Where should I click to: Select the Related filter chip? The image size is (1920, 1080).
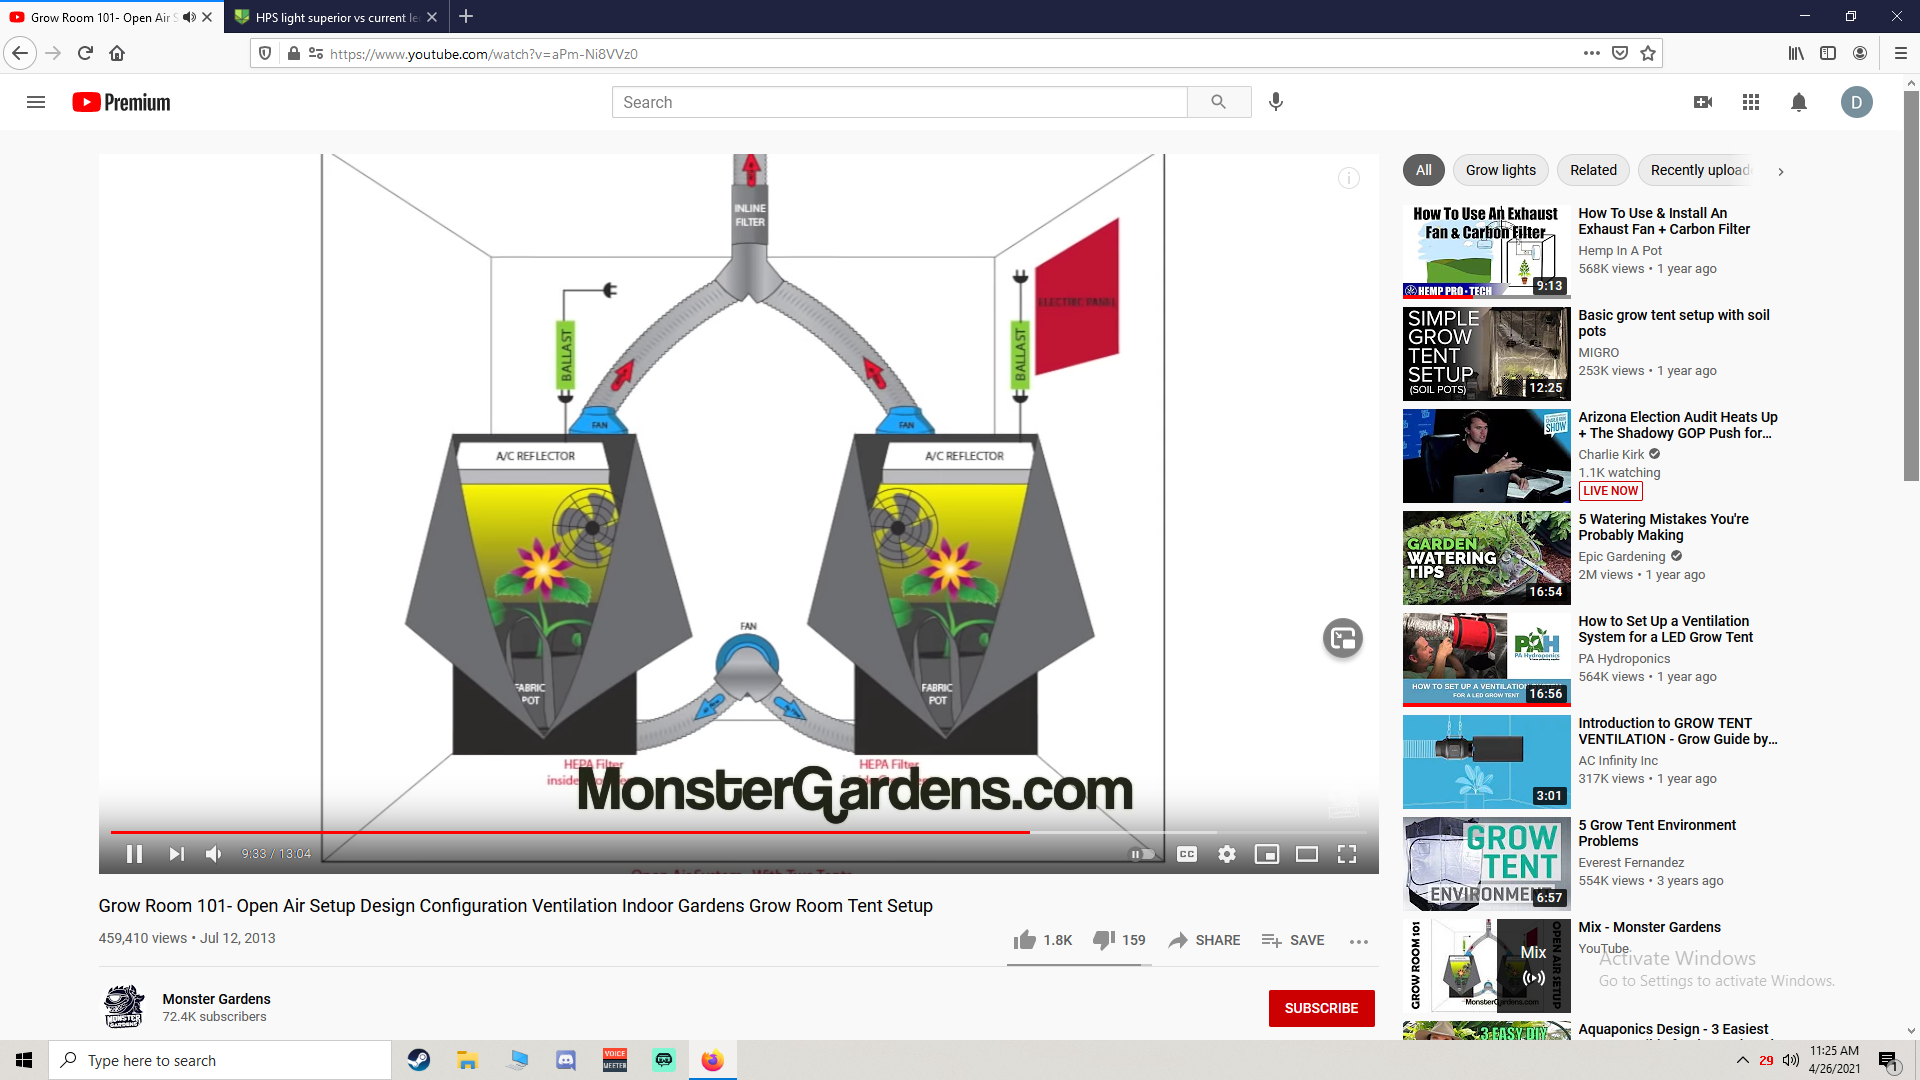1593,170
